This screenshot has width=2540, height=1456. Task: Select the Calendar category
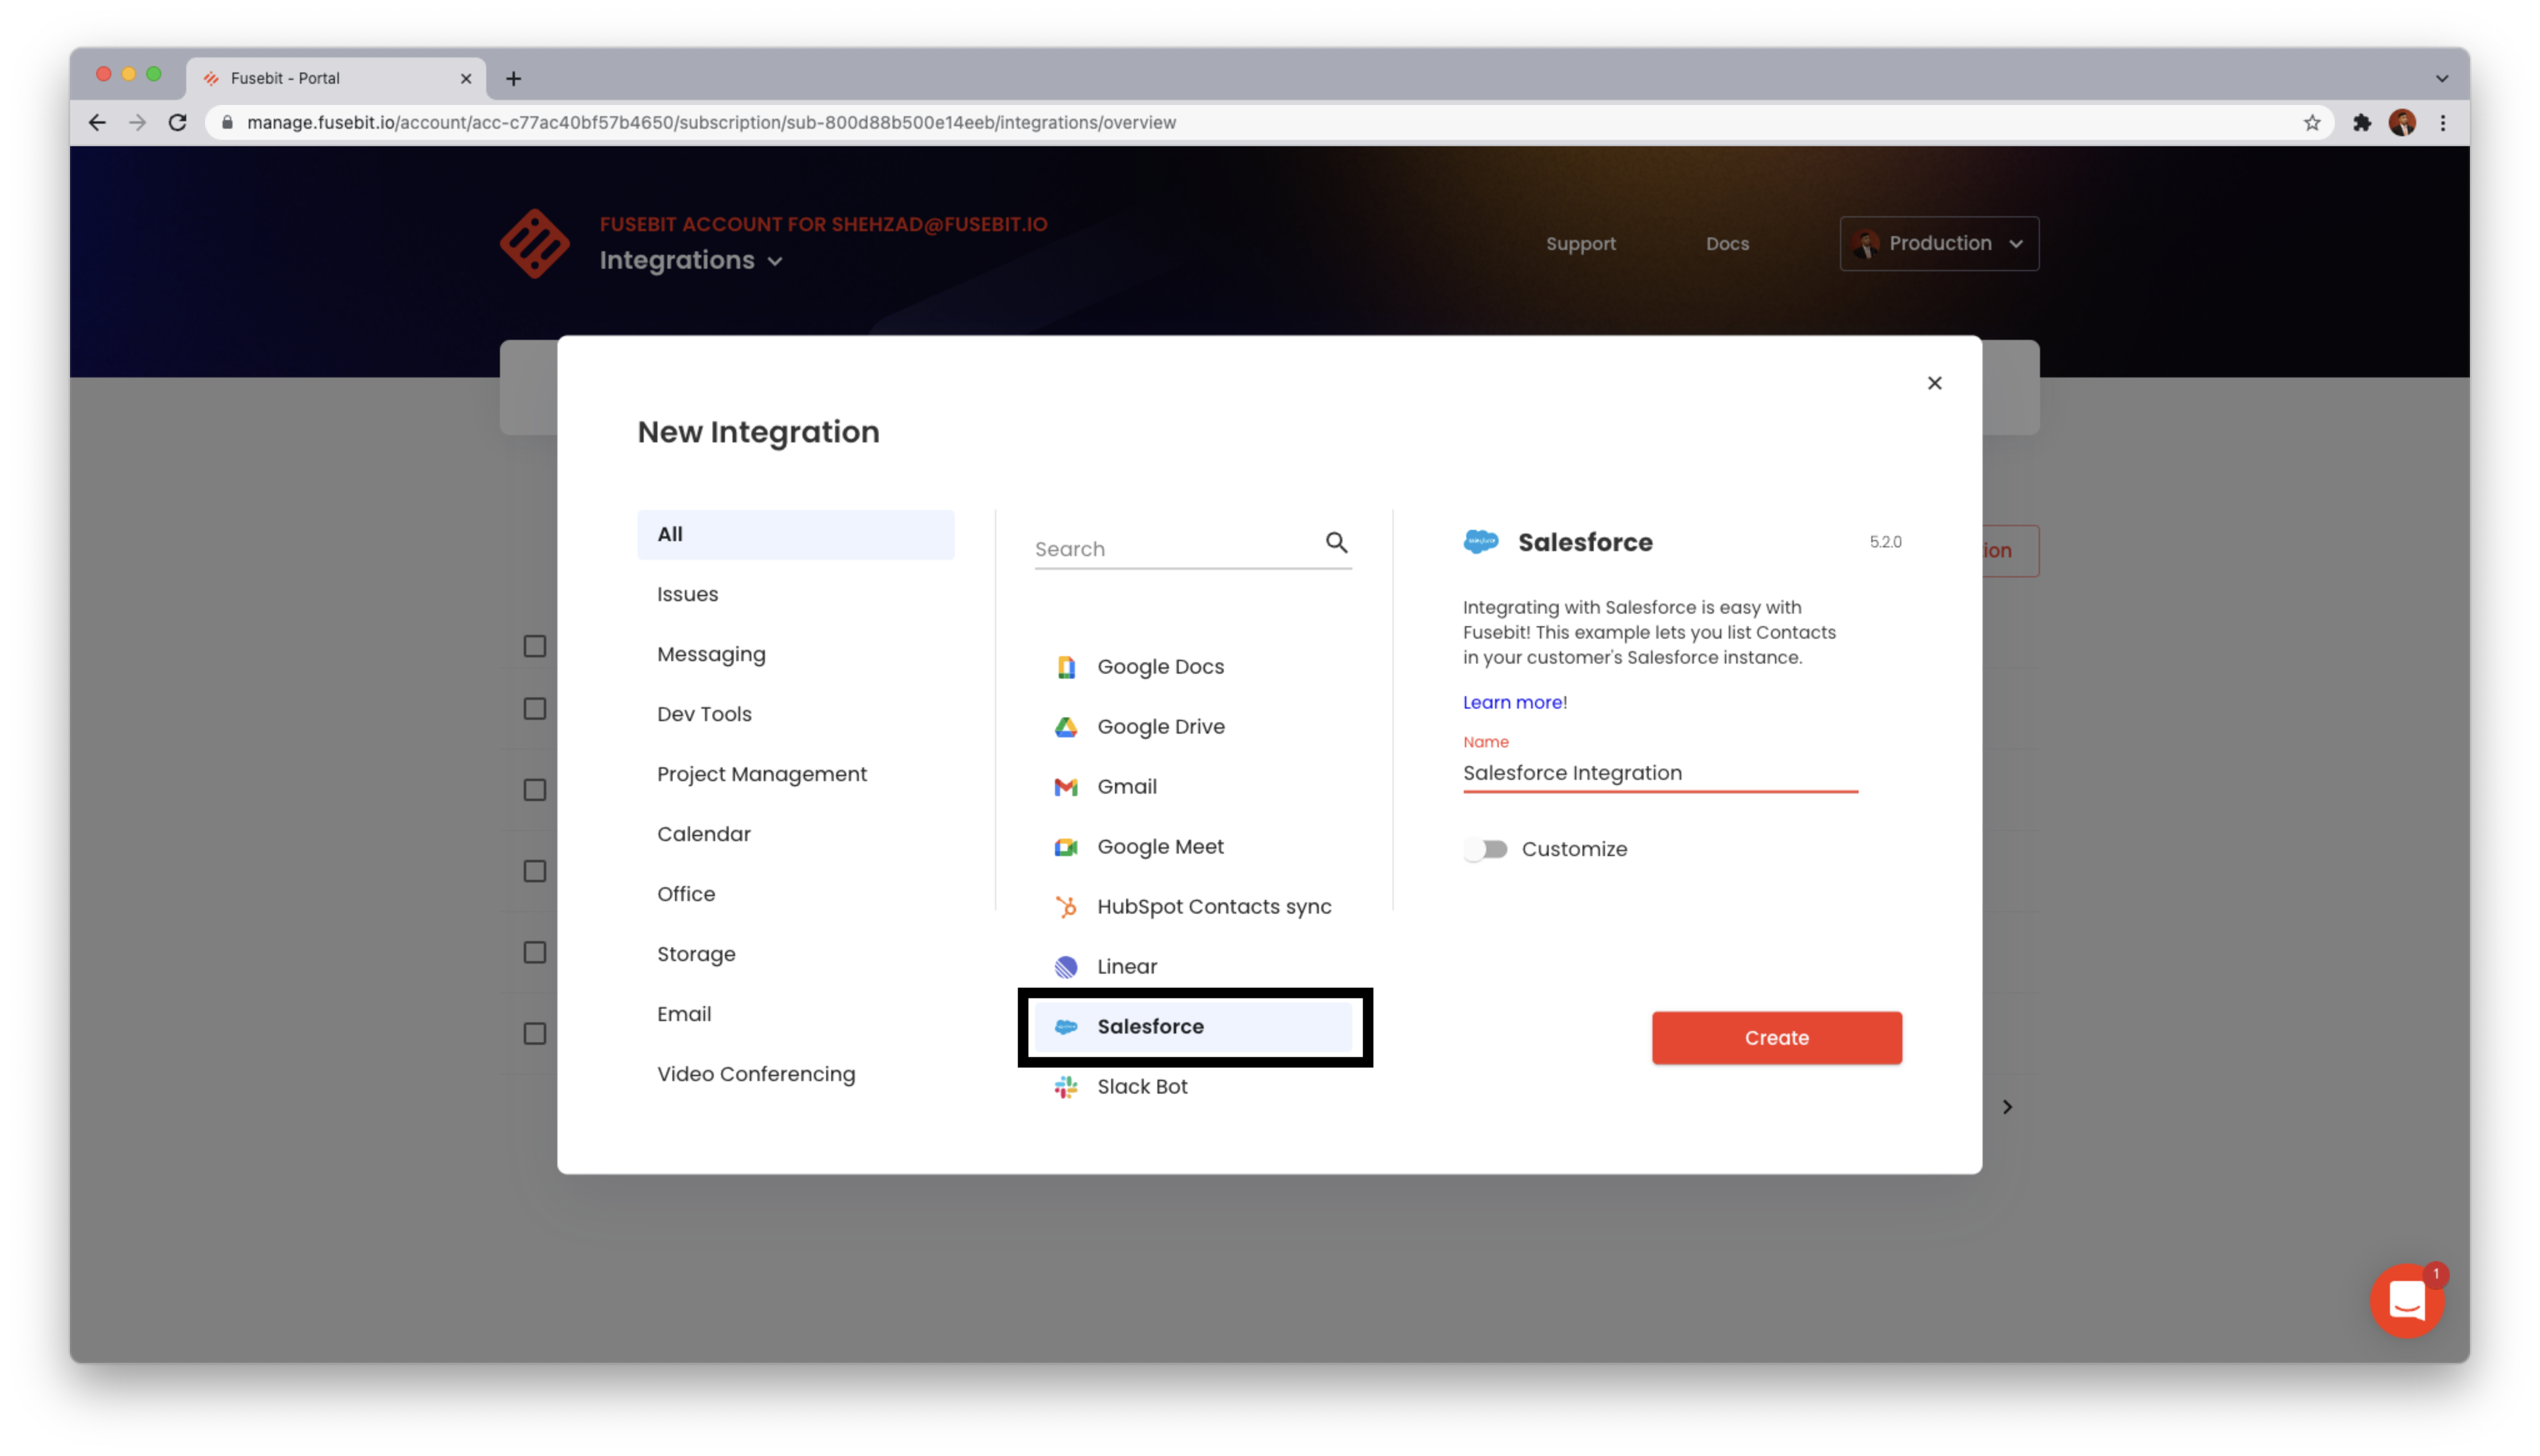(795, 834)
